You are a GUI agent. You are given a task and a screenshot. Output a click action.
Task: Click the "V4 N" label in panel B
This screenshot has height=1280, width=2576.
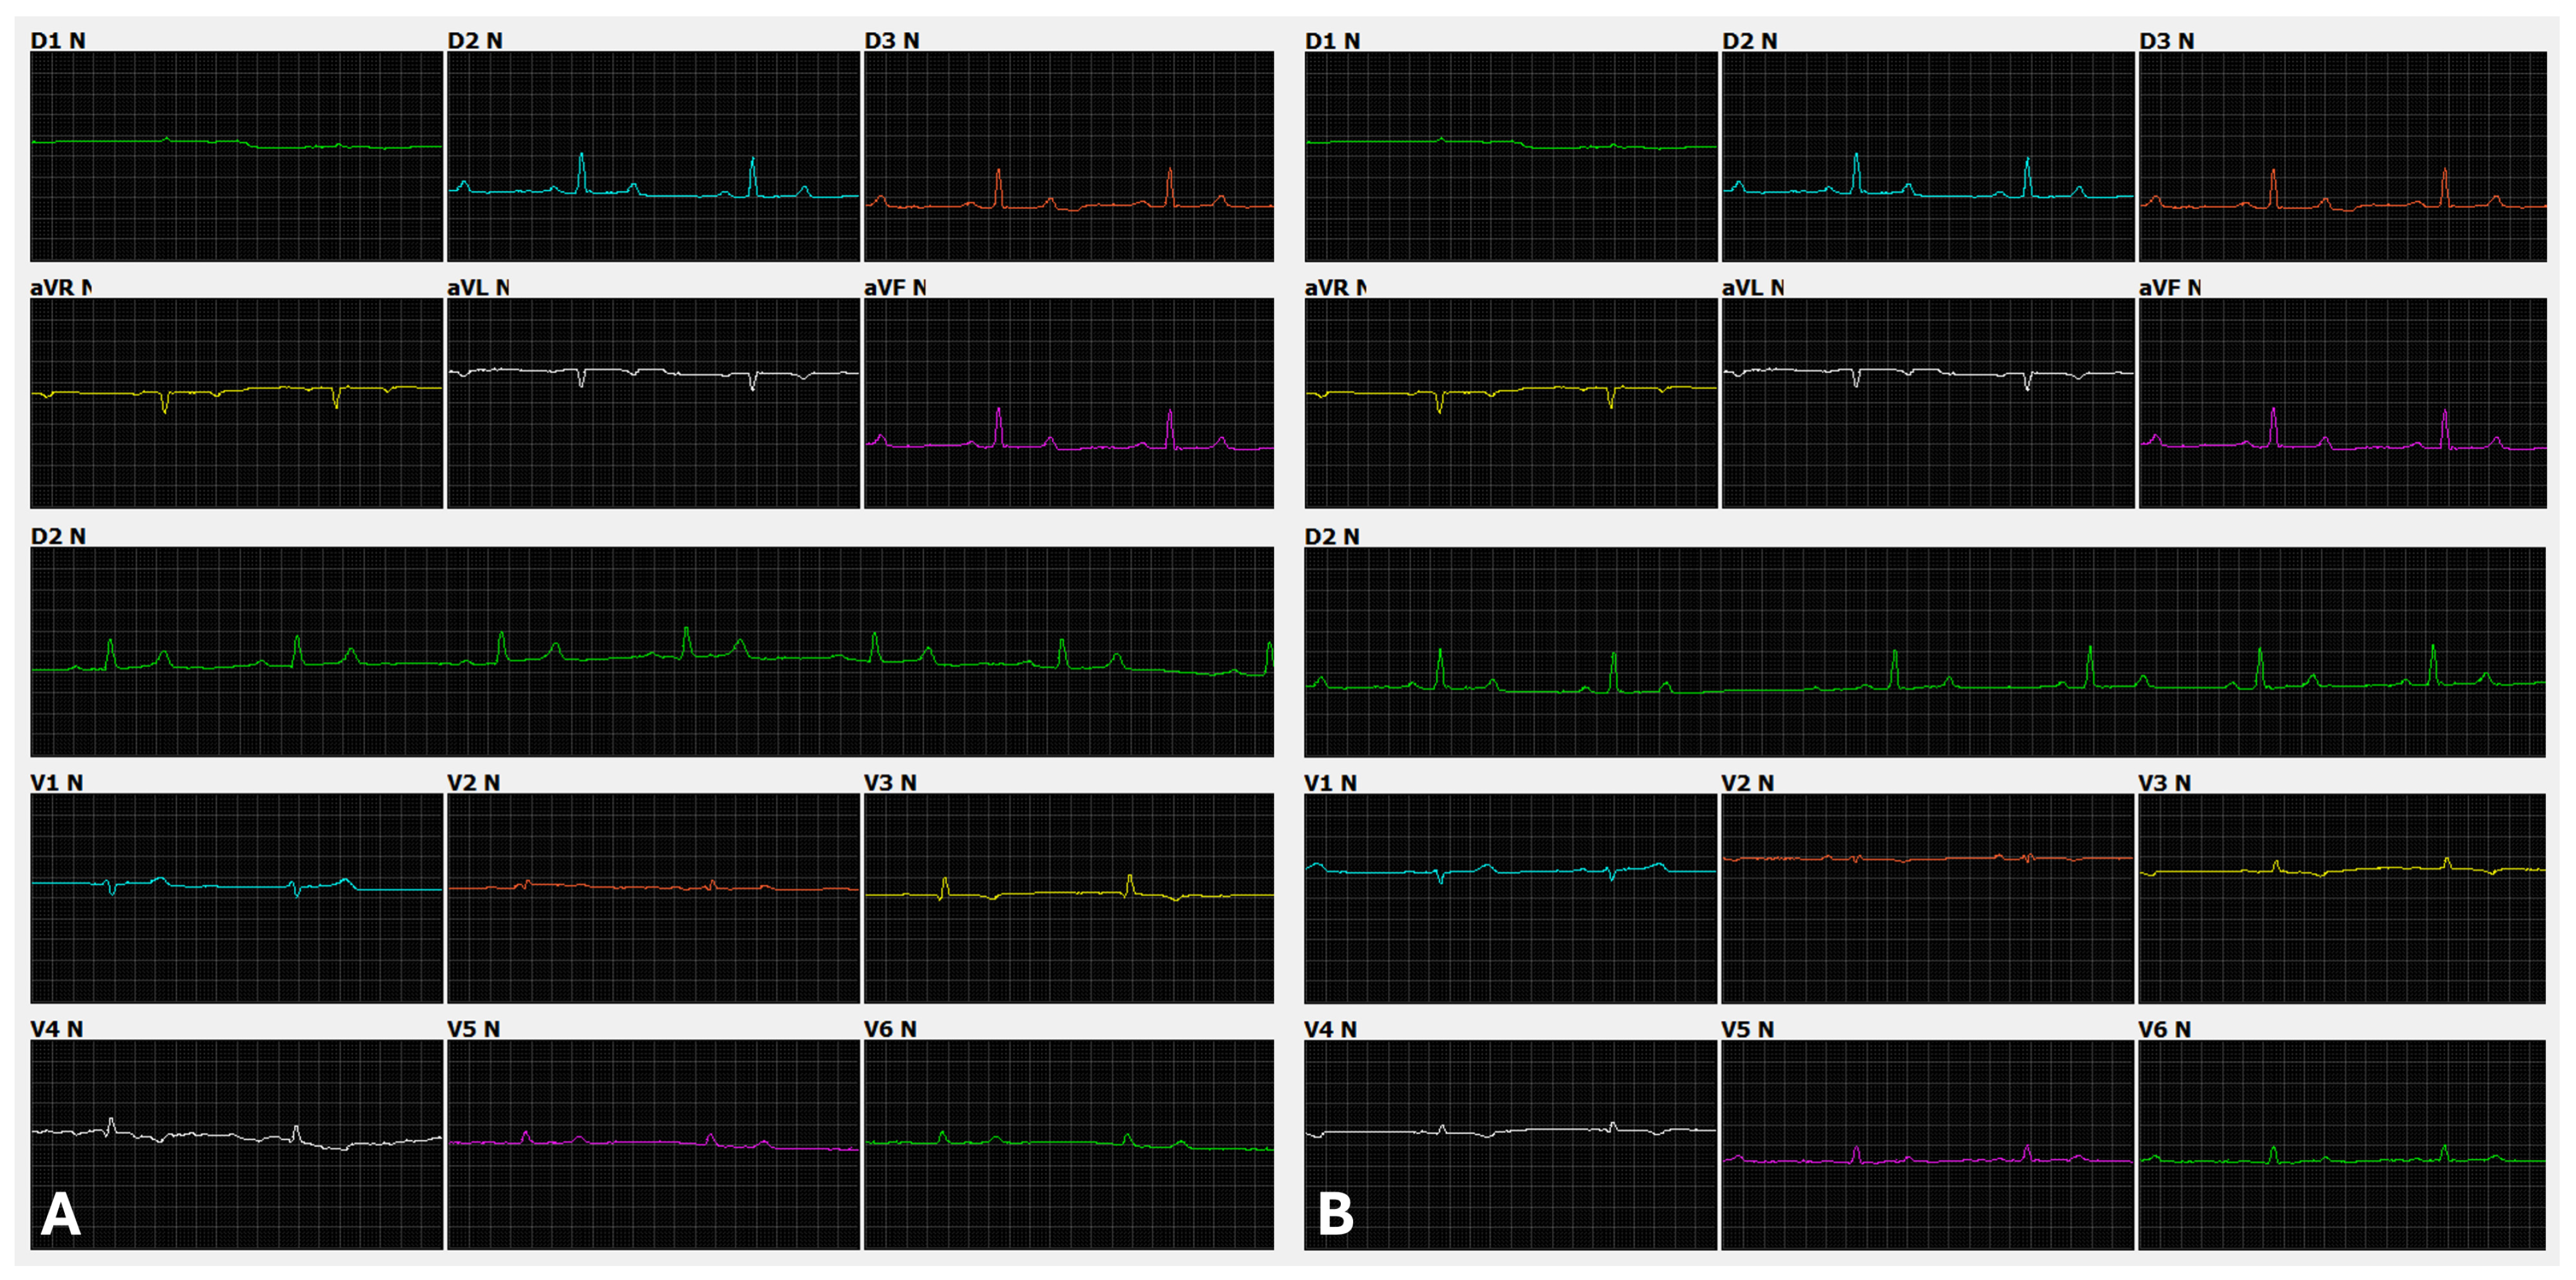click(1331, 1029)
